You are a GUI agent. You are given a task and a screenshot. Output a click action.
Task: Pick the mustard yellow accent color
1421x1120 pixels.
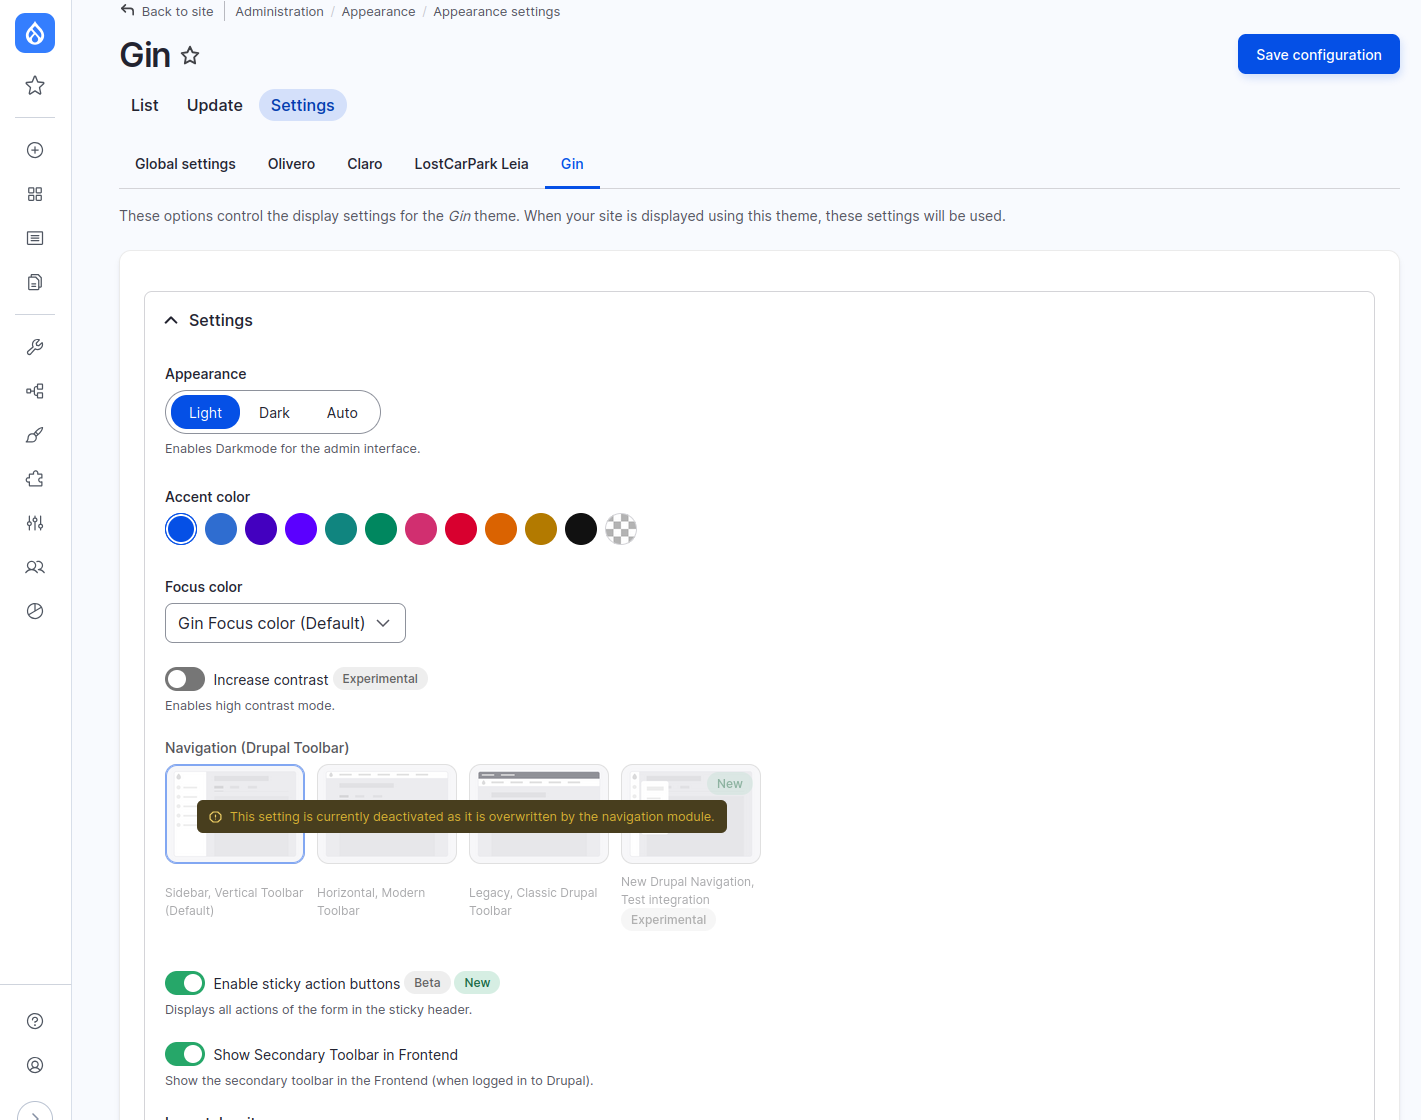point(541,529)
